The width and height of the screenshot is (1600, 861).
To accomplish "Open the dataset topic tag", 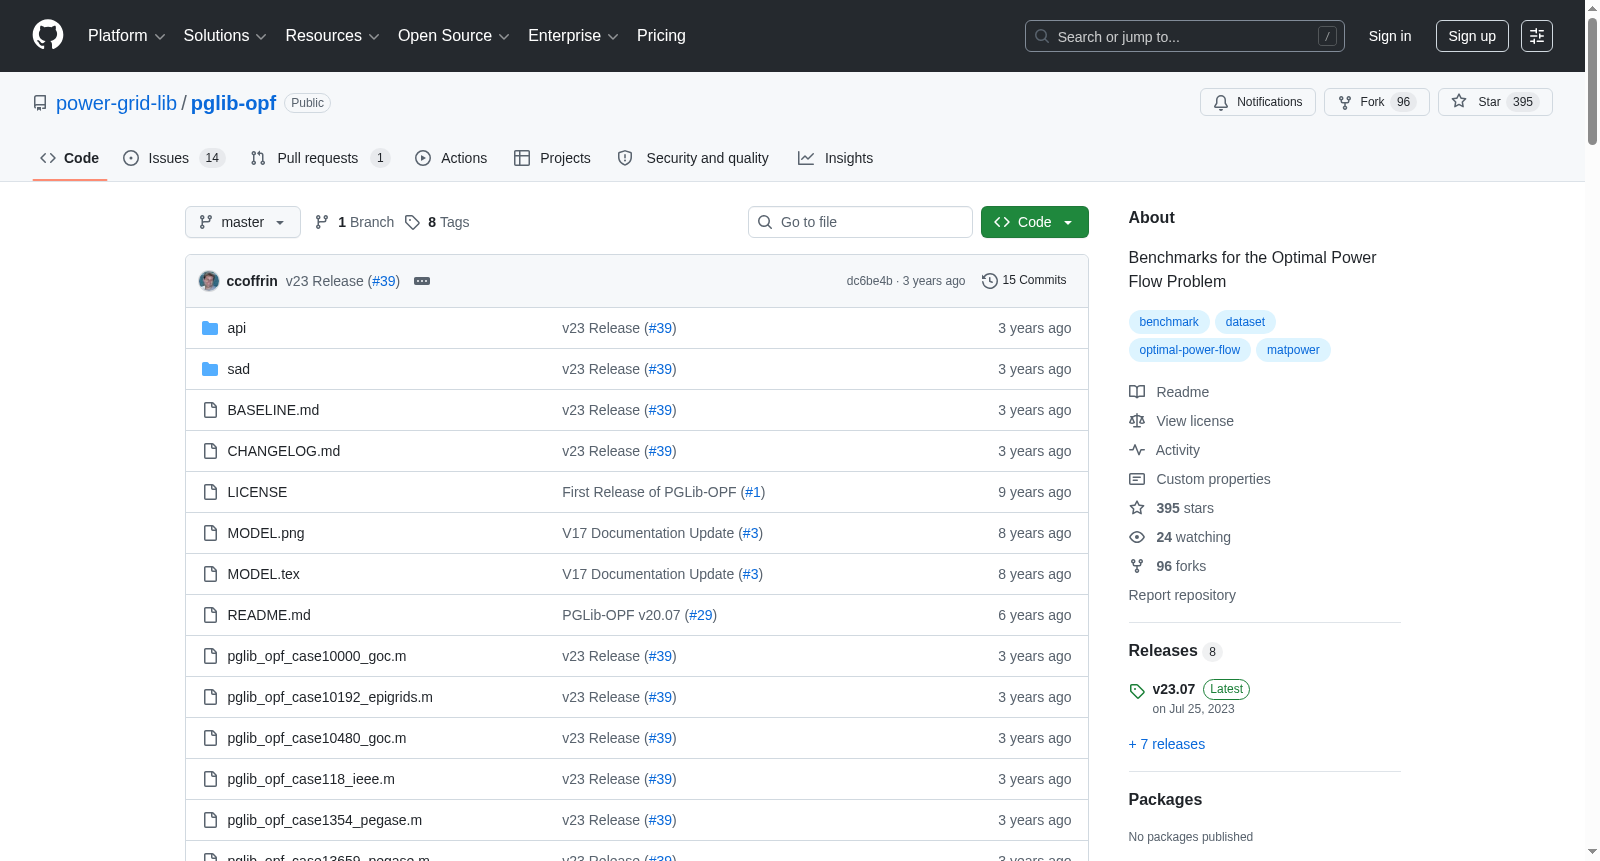I will (1245, 322).
